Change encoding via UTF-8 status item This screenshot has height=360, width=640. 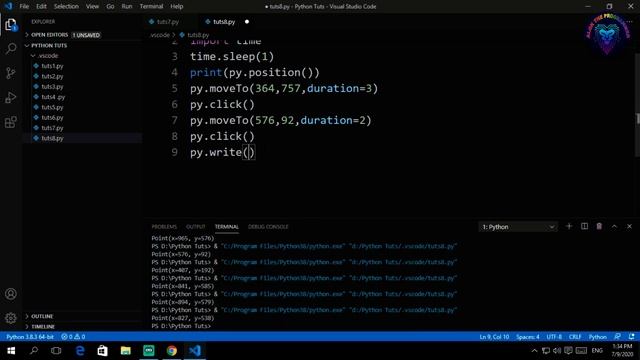(554, 337)
